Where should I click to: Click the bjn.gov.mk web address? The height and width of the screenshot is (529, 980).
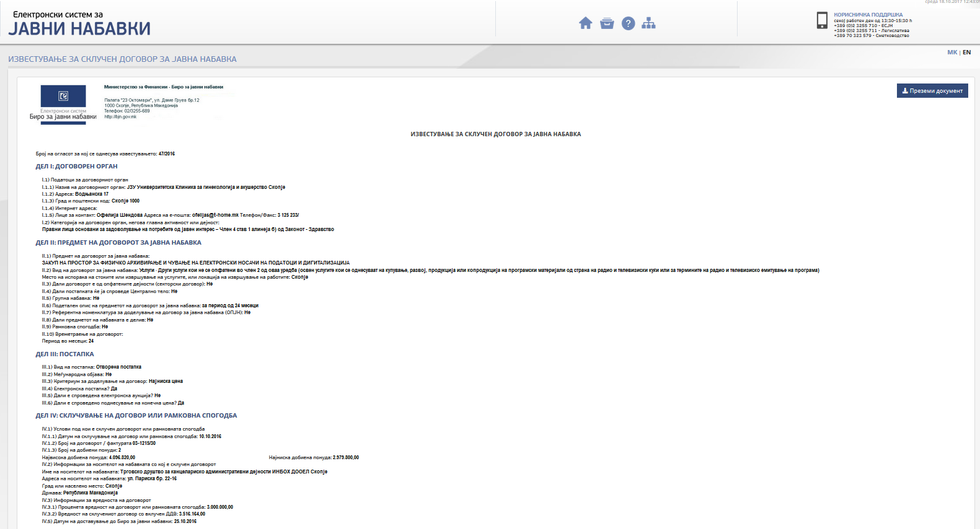[120, 117]
